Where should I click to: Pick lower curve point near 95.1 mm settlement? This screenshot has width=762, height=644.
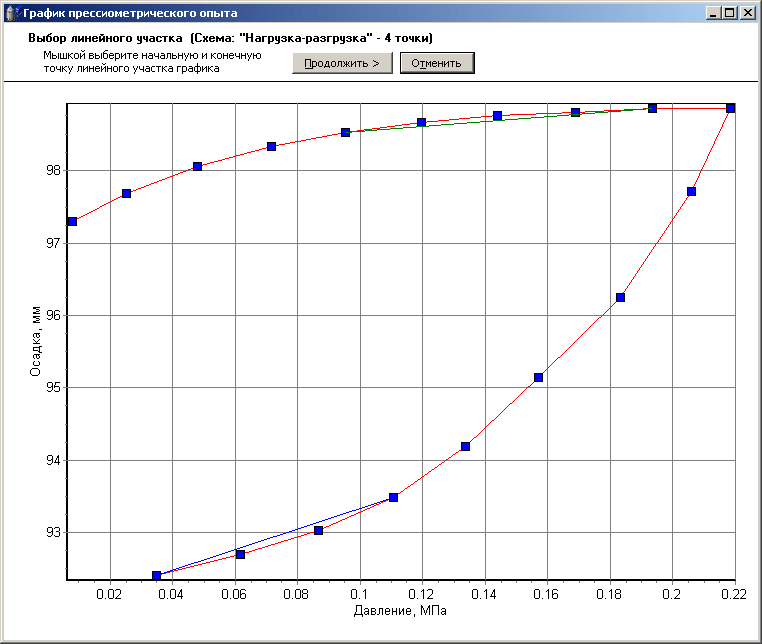(538, 377)
